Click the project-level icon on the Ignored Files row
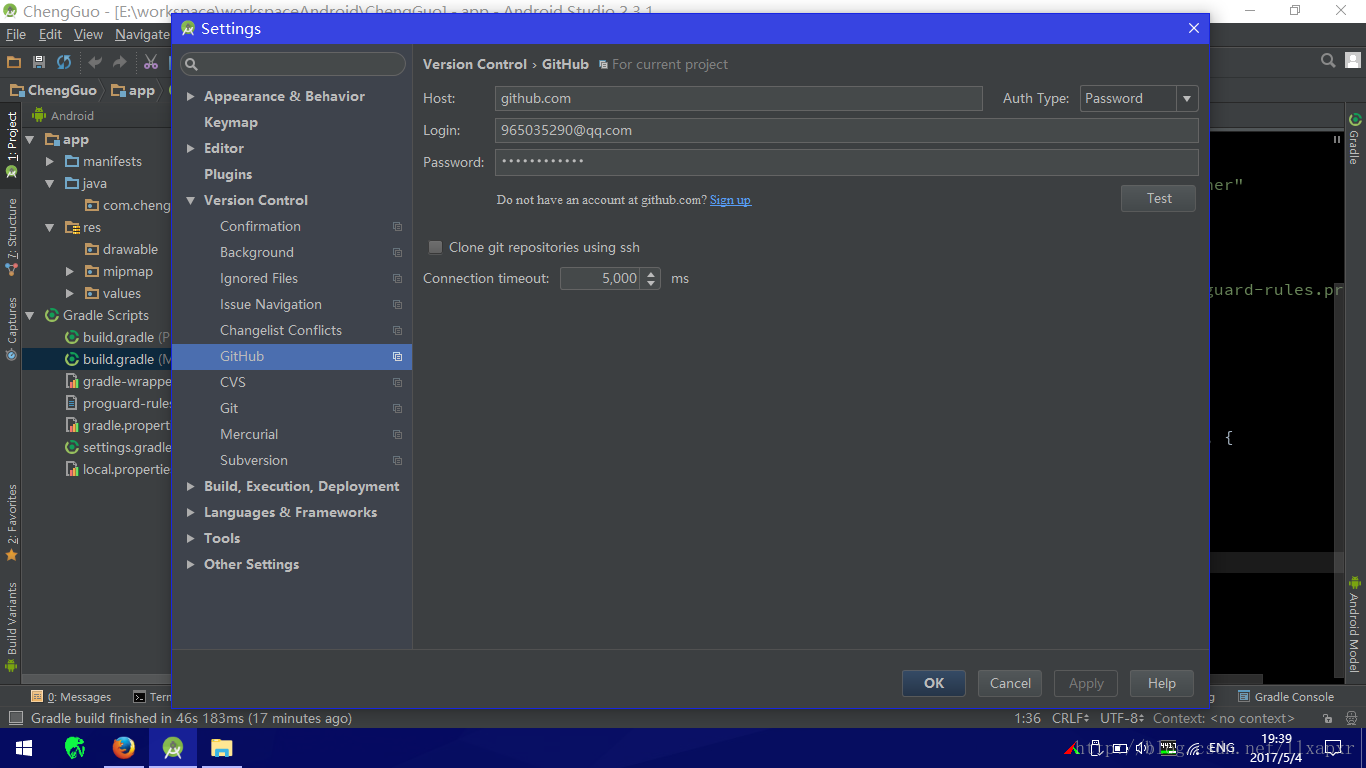The height and width of the screenshot is (768, 1366). click(397, 279)
